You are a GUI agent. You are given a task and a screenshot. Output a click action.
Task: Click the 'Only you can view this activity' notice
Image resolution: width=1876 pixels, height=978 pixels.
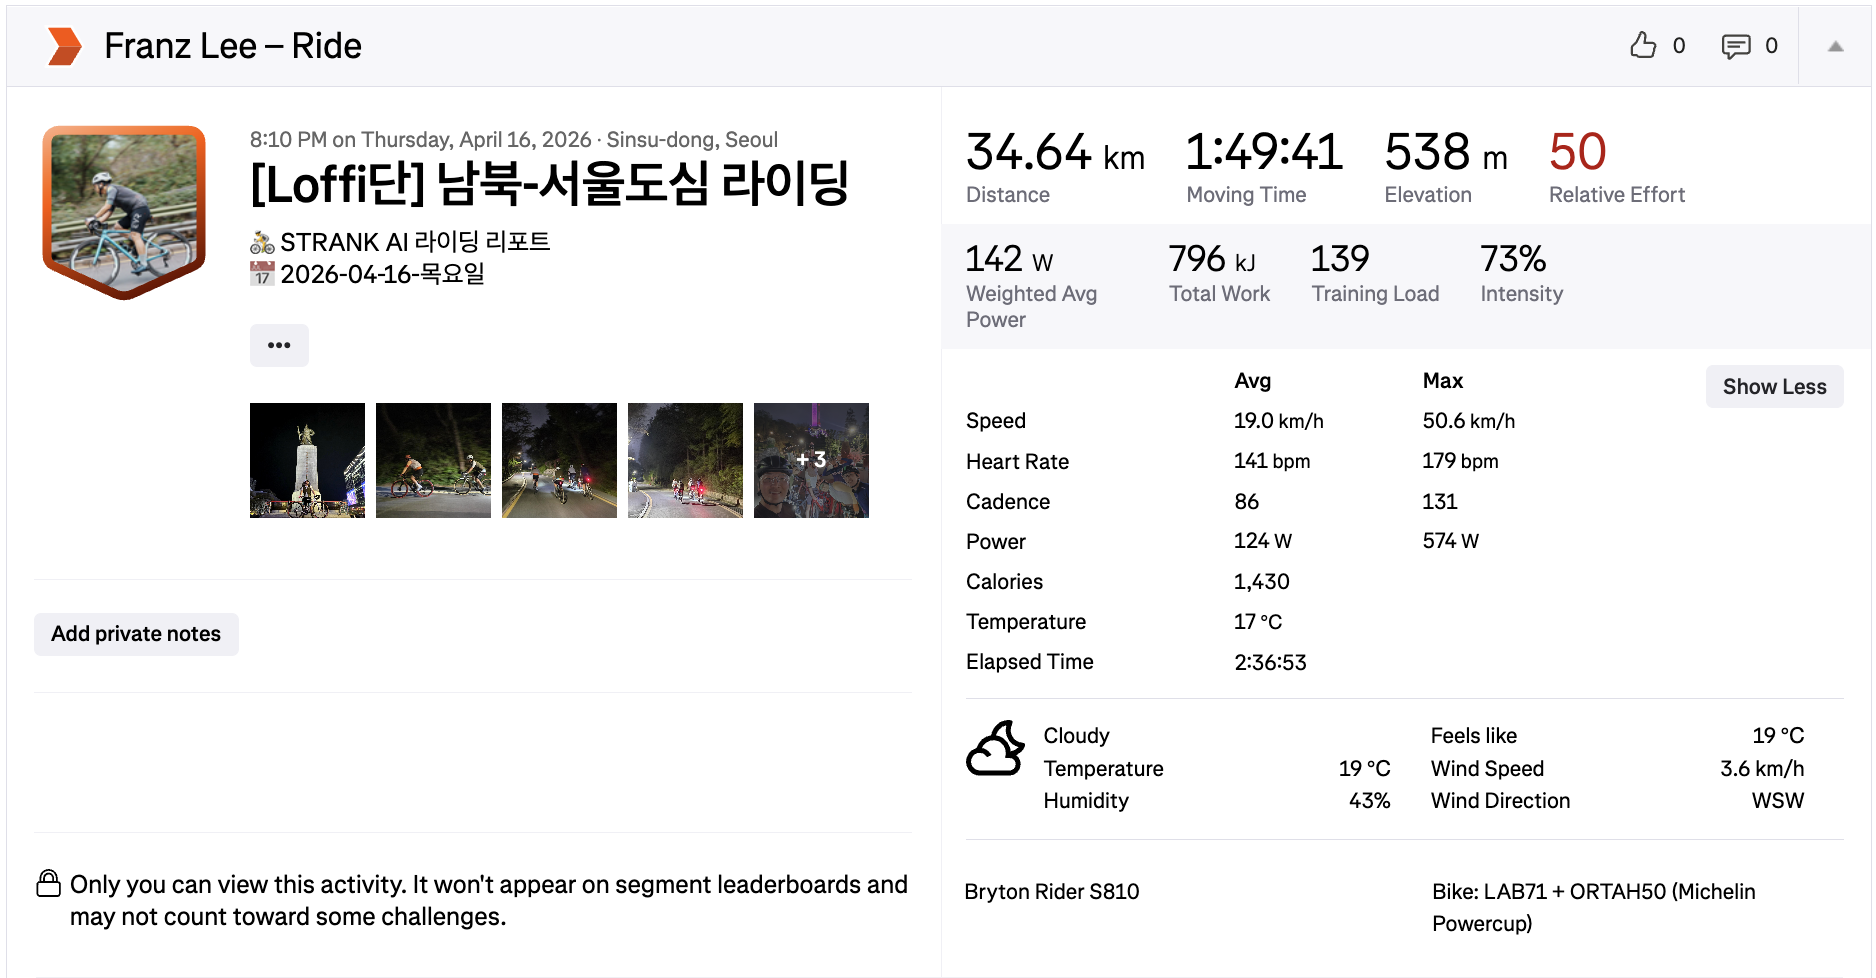click(489, 901)
